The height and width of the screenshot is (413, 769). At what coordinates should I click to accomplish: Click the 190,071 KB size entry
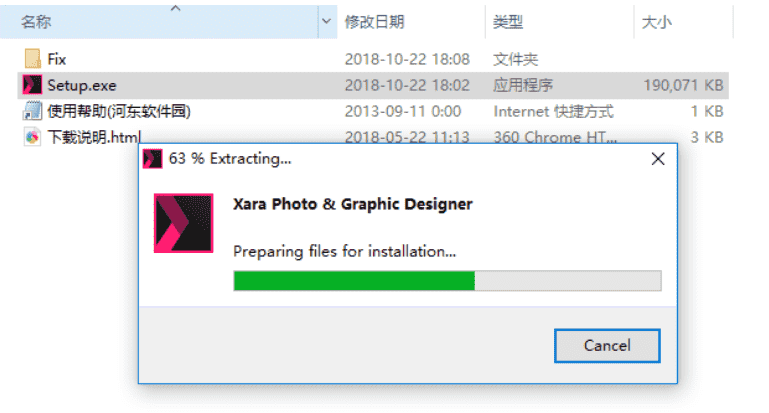683,85
